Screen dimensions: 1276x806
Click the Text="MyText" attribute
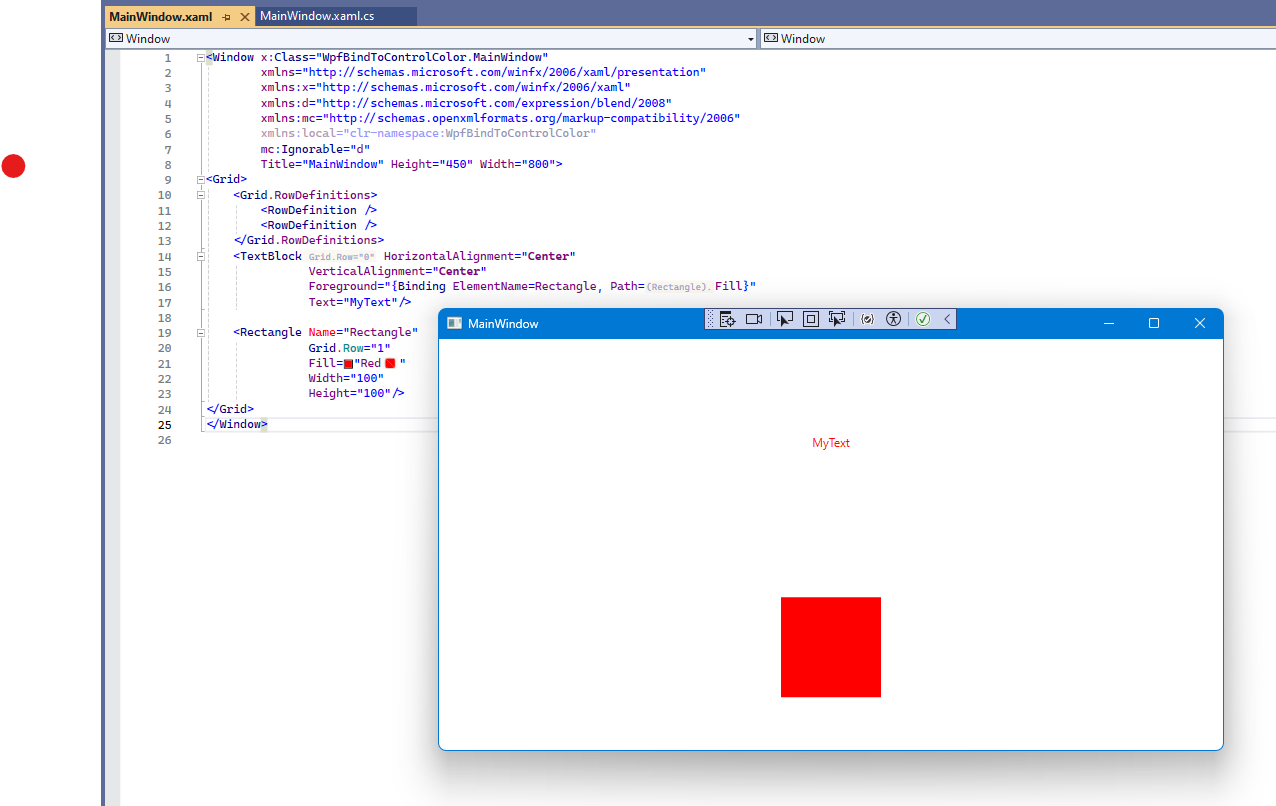click(x=352, y=302)
